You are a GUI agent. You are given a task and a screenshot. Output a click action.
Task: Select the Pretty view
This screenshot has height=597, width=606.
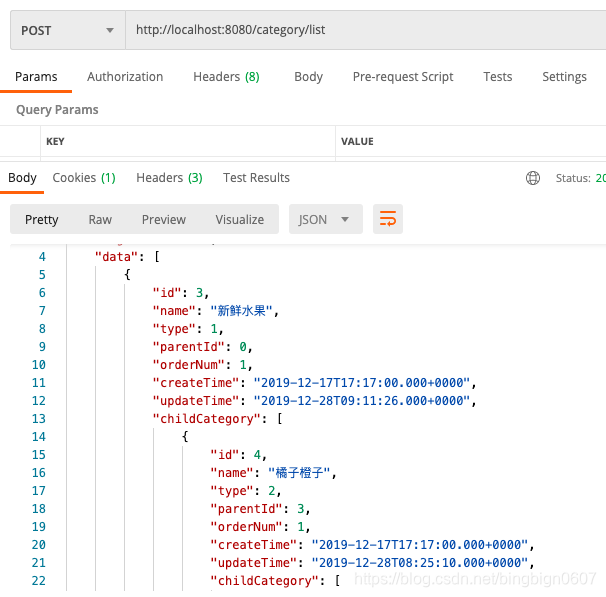click(x=41, y=219)
